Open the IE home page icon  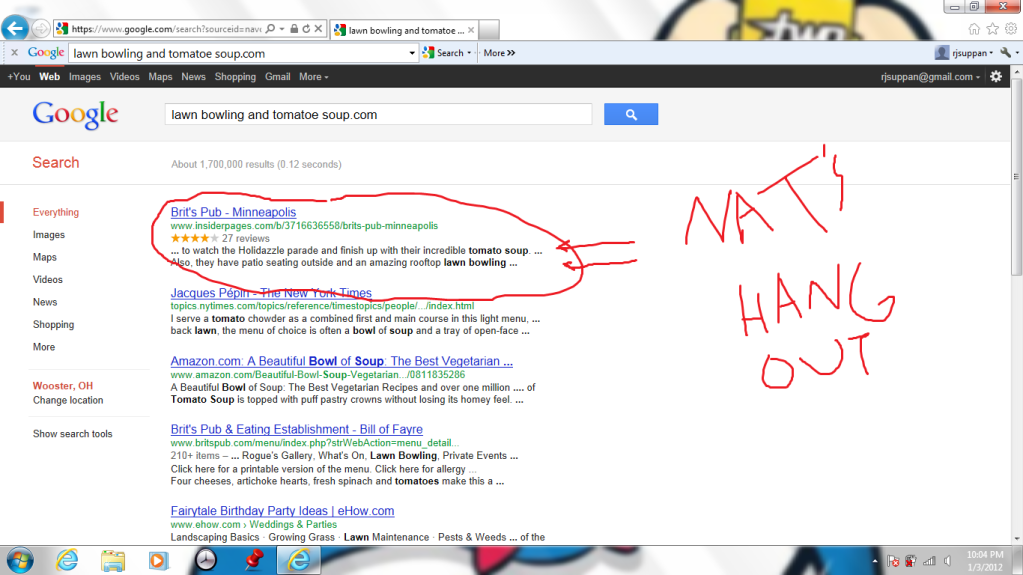[974, 29]
